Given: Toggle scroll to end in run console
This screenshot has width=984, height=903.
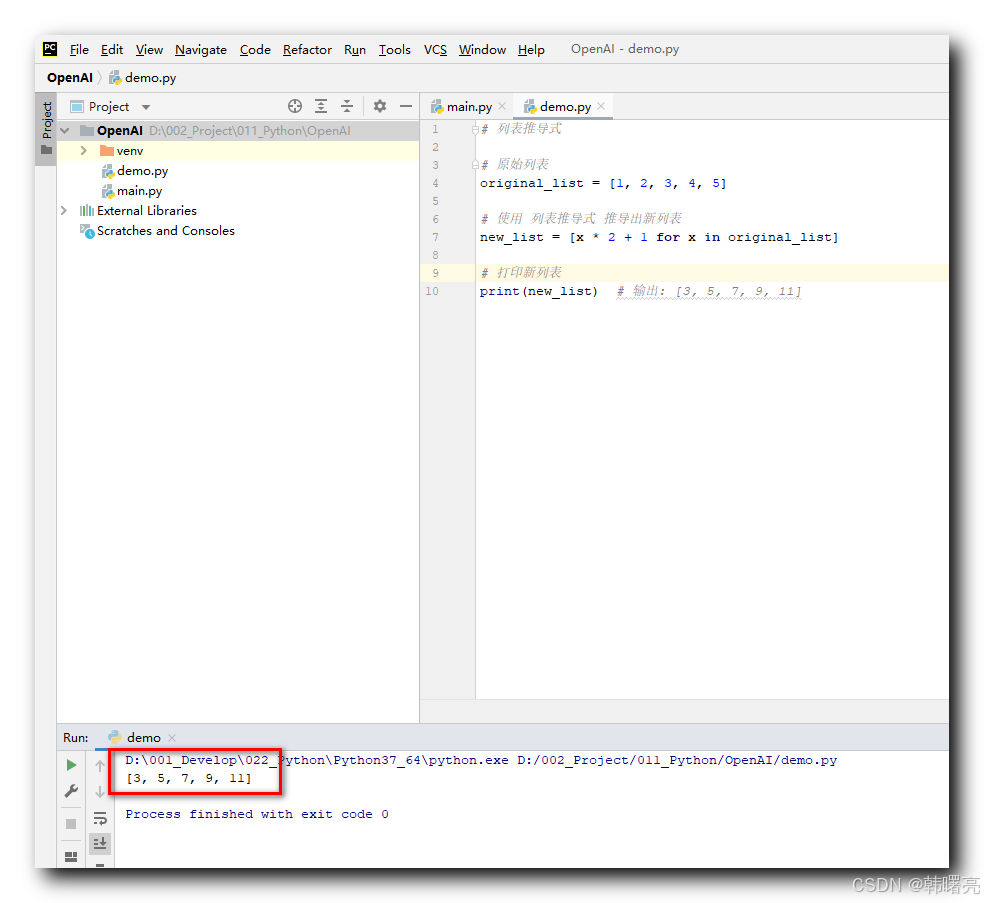Looking at the screenshot, I should point(100,844).
